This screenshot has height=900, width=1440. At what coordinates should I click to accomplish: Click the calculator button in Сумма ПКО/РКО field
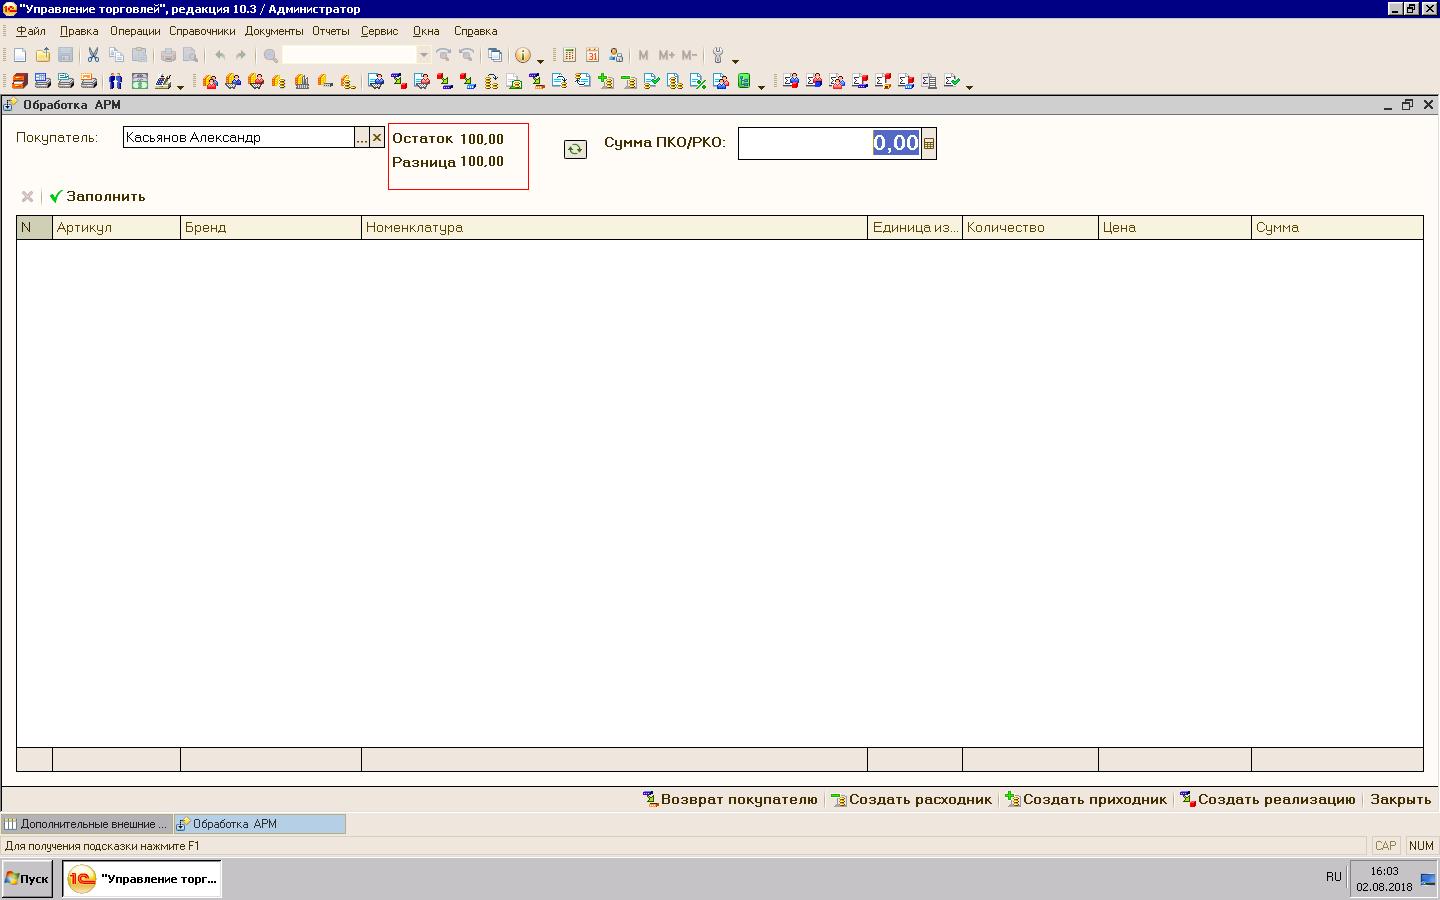[929, 144]
